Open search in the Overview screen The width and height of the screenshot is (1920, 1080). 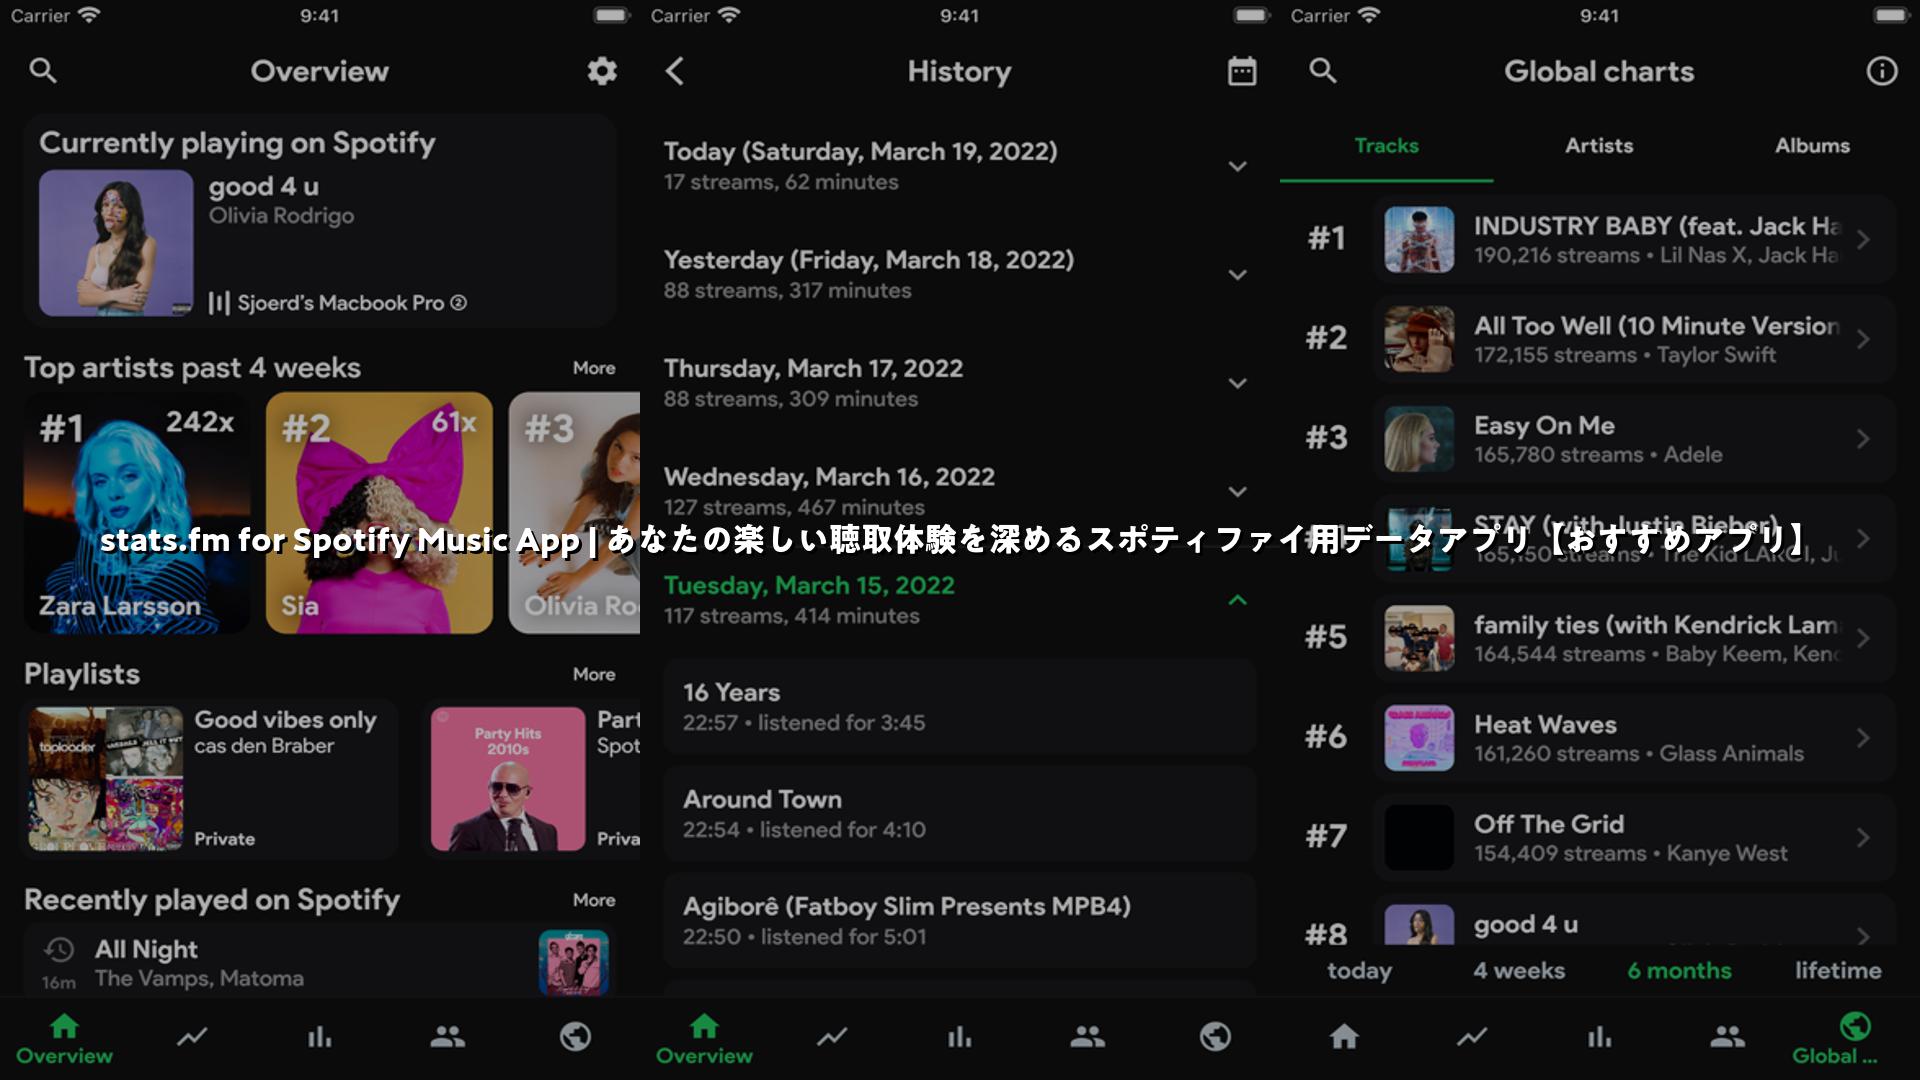(43, 71)
